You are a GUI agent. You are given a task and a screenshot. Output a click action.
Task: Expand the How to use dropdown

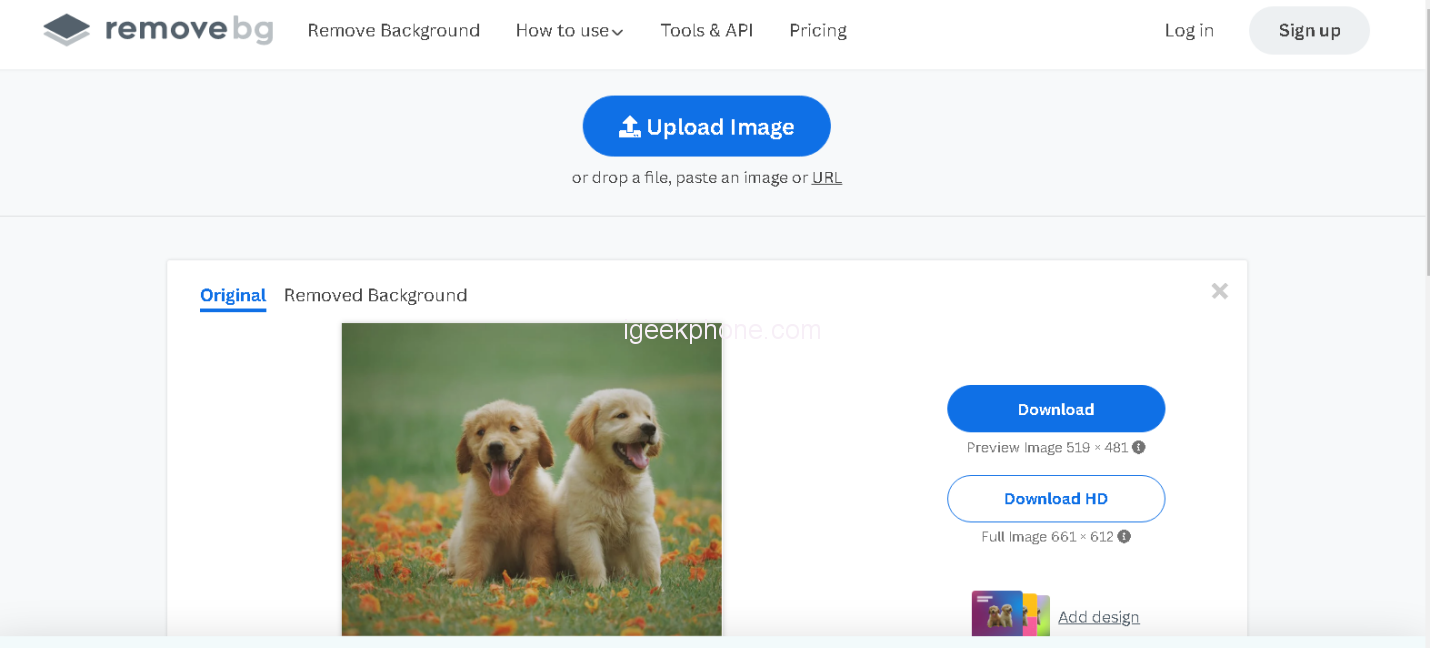point(569,31)
